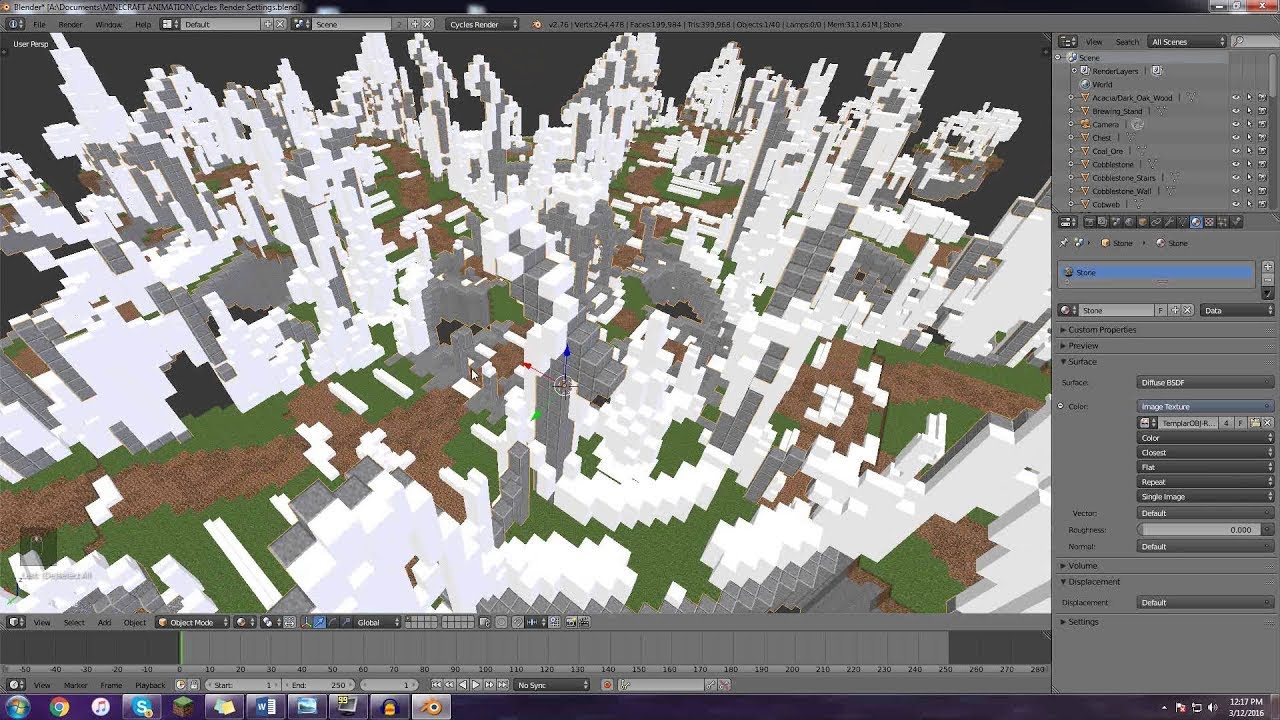Open the Particles properties tab icon

[x=1222, y=221]
